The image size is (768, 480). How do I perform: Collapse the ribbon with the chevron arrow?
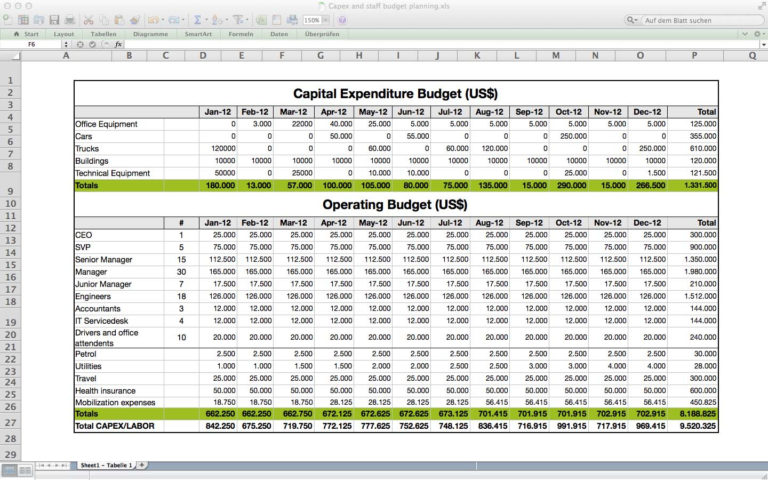[x=745, y=33]
